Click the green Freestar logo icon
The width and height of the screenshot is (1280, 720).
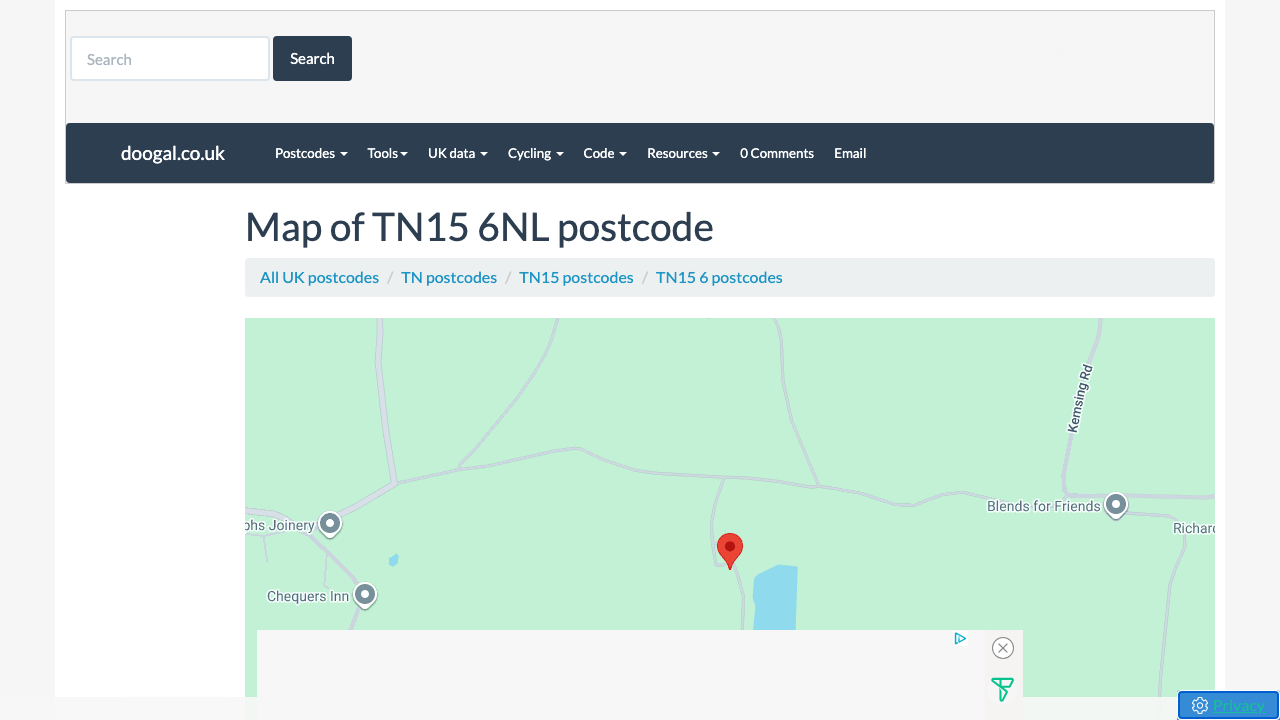pyautogui.click(x=1002, y=689)
